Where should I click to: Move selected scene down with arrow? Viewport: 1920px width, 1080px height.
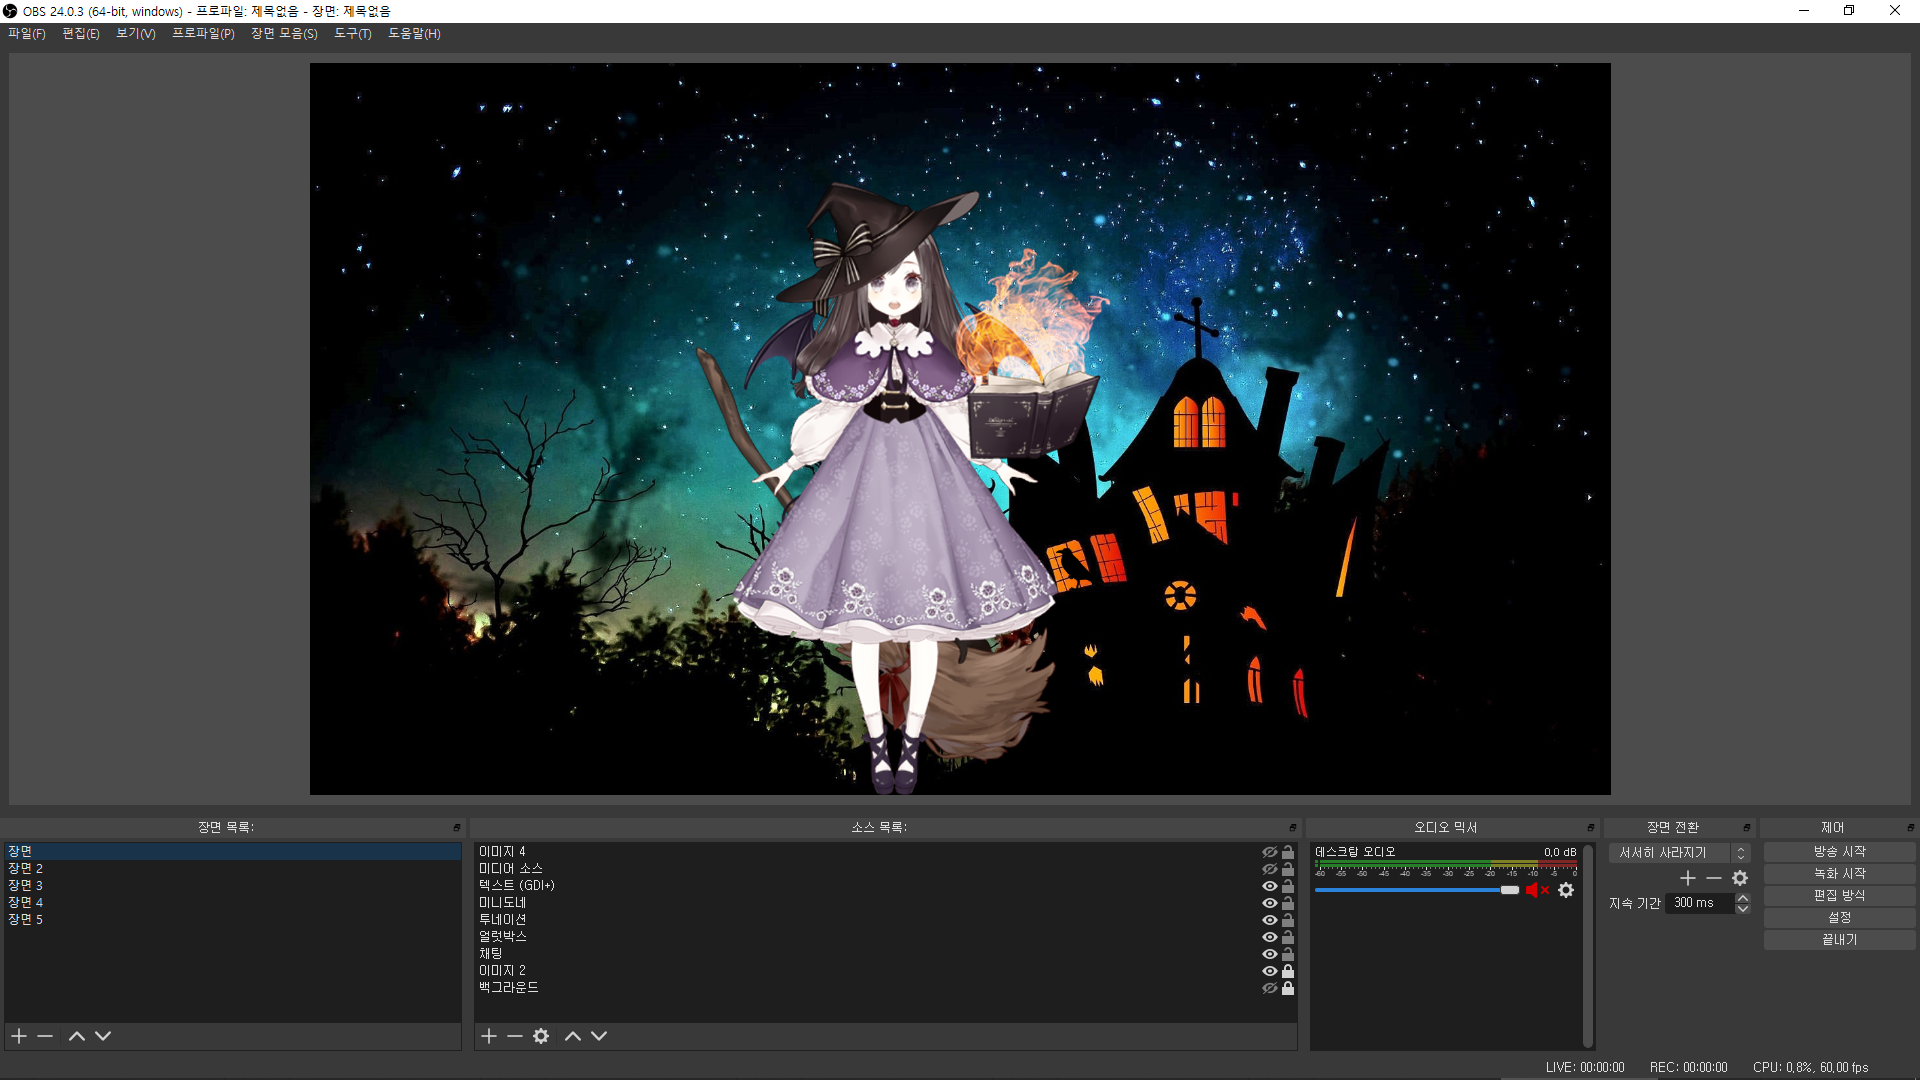(103, 1036)
